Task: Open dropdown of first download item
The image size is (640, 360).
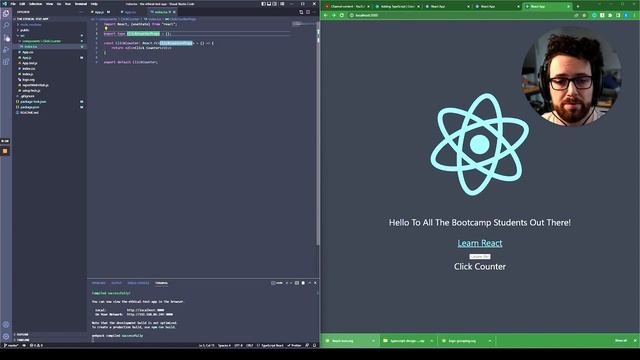Action: (x=373, y=341)
